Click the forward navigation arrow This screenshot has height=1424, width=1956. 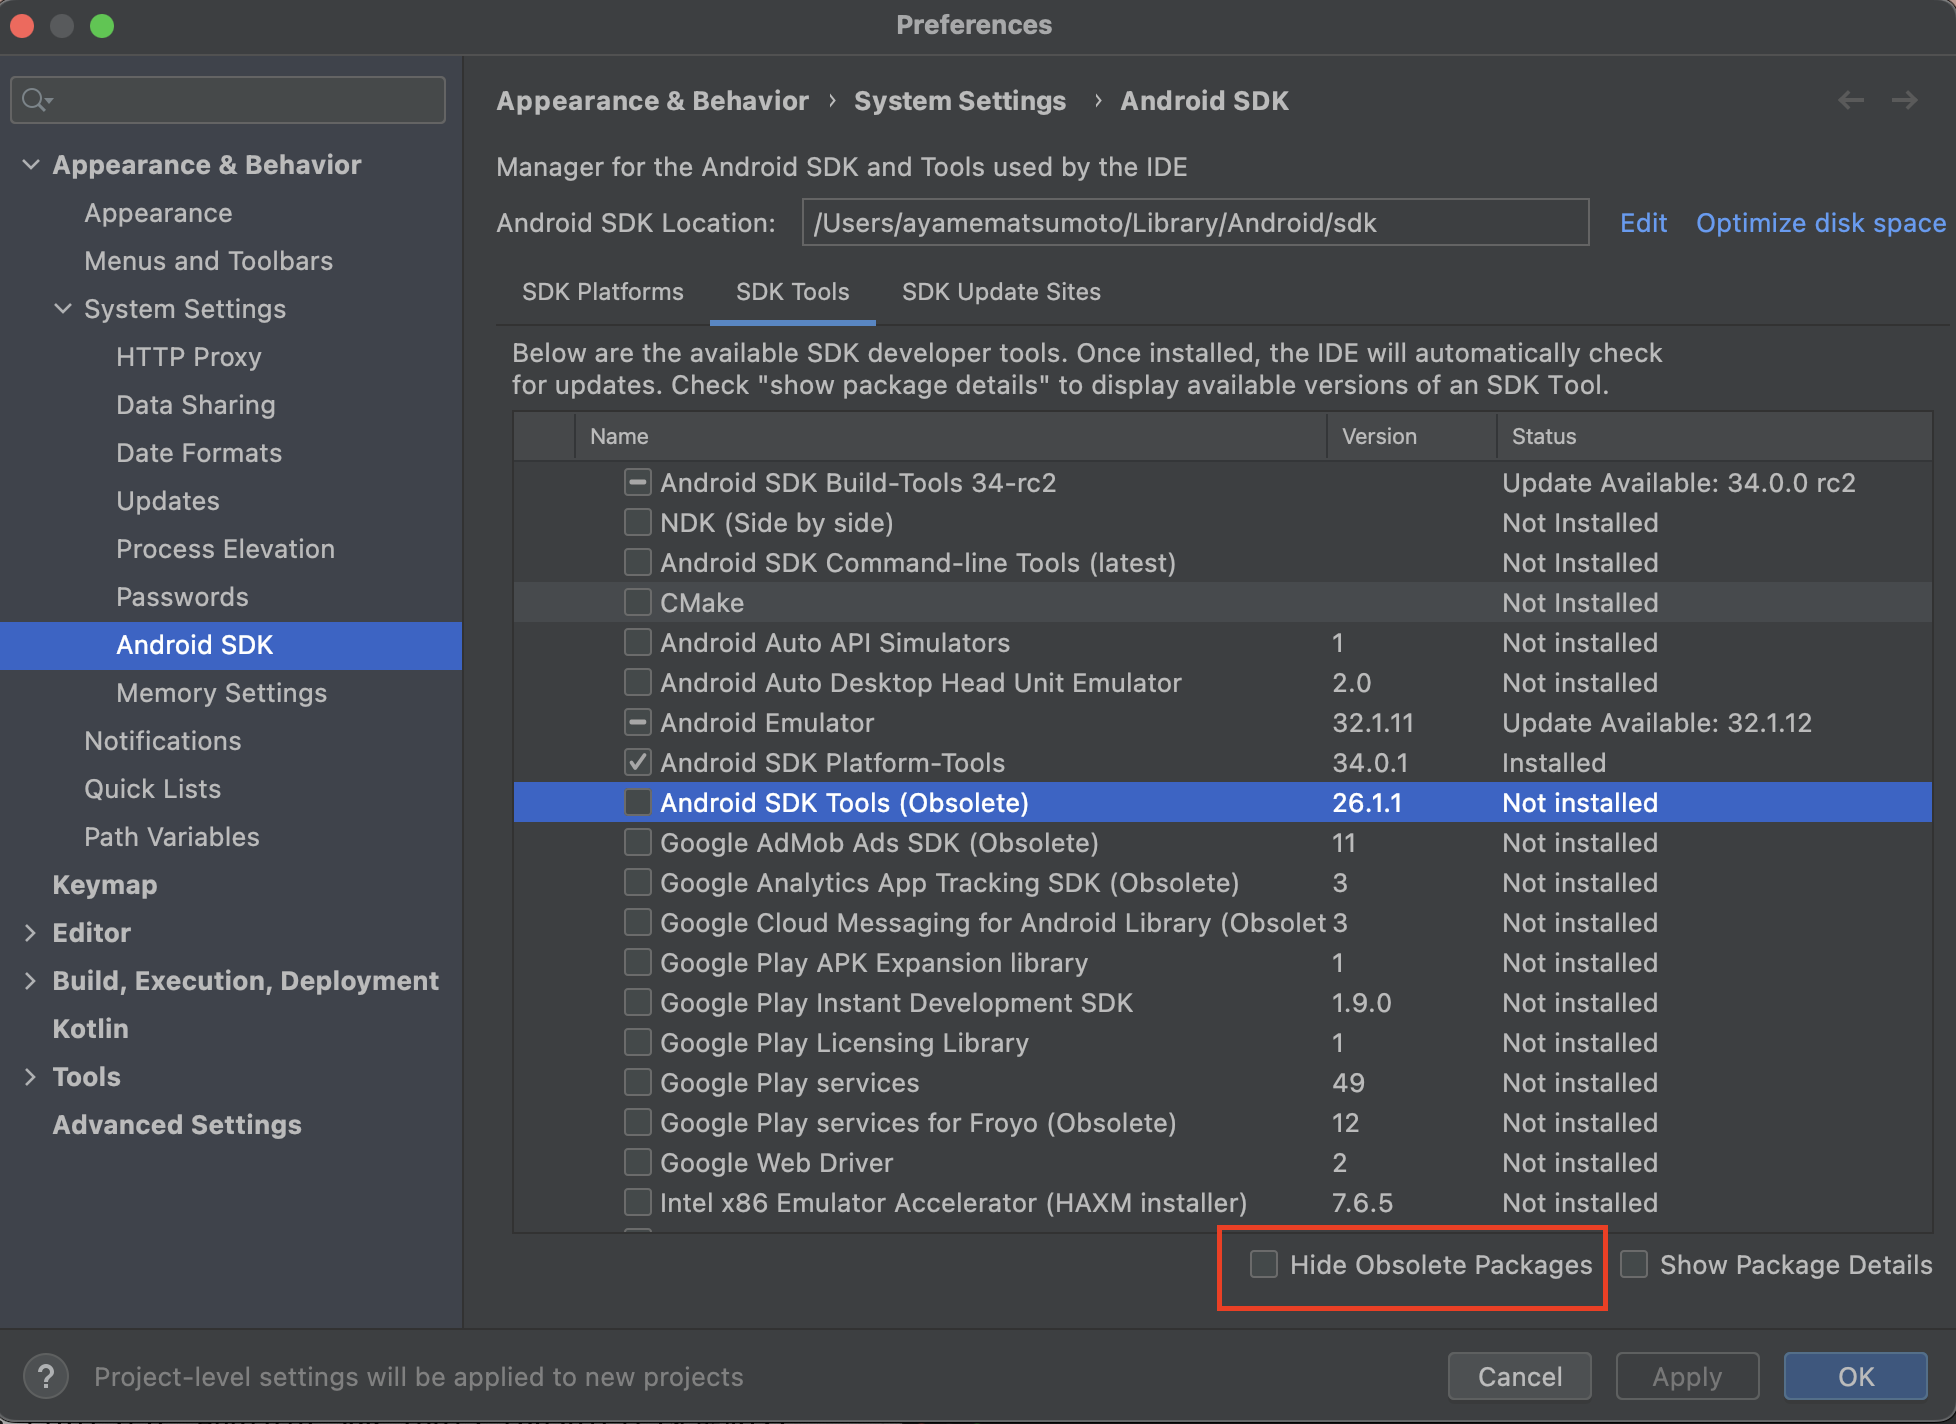tap(1904, 100)
